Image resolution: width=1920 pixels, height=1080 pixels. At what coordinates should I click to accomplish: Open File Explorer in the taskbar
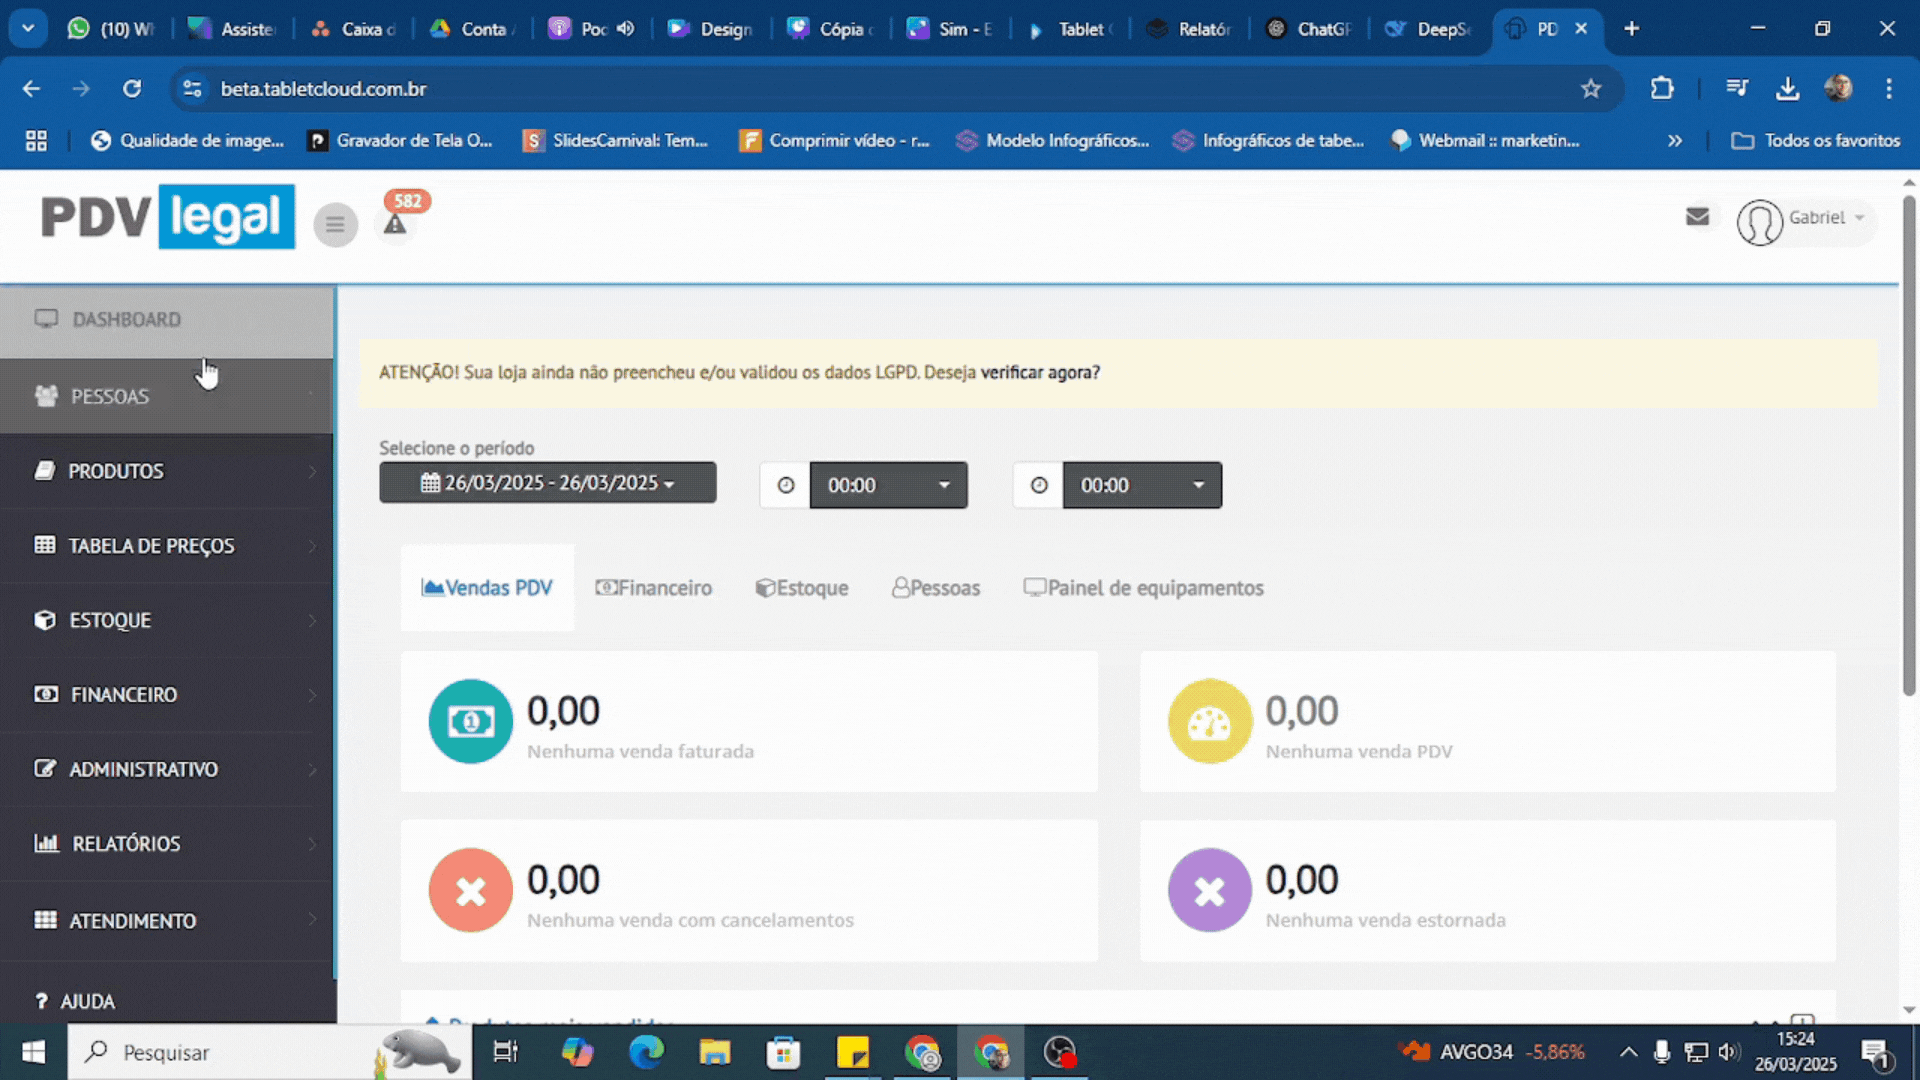pos(714,1052)
